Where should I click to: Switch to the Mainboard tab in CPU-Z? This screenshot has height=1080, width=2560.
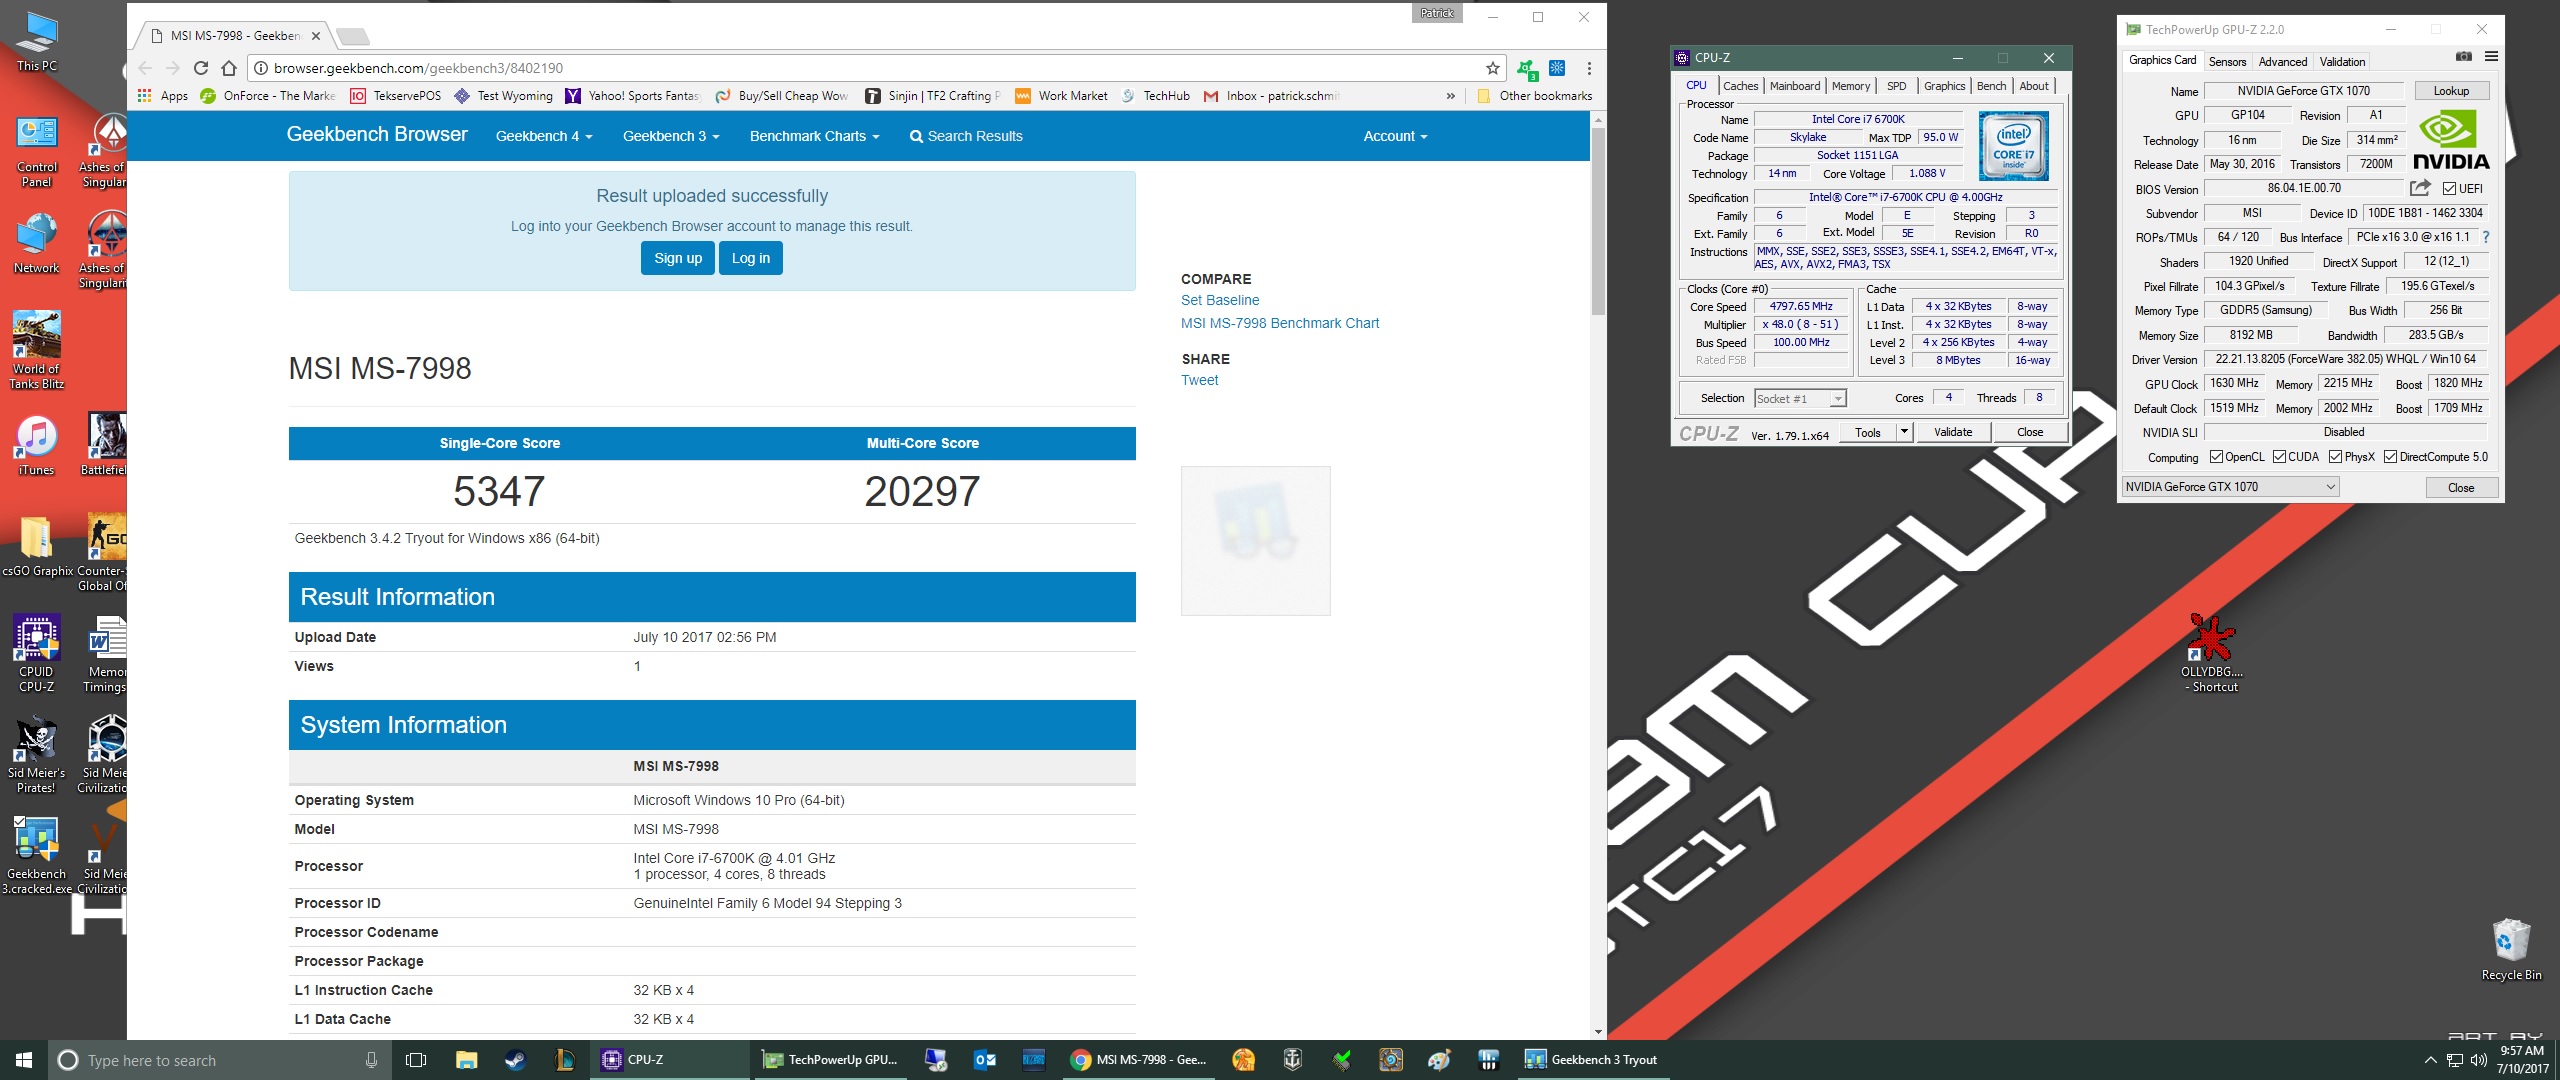point(1795,86)
